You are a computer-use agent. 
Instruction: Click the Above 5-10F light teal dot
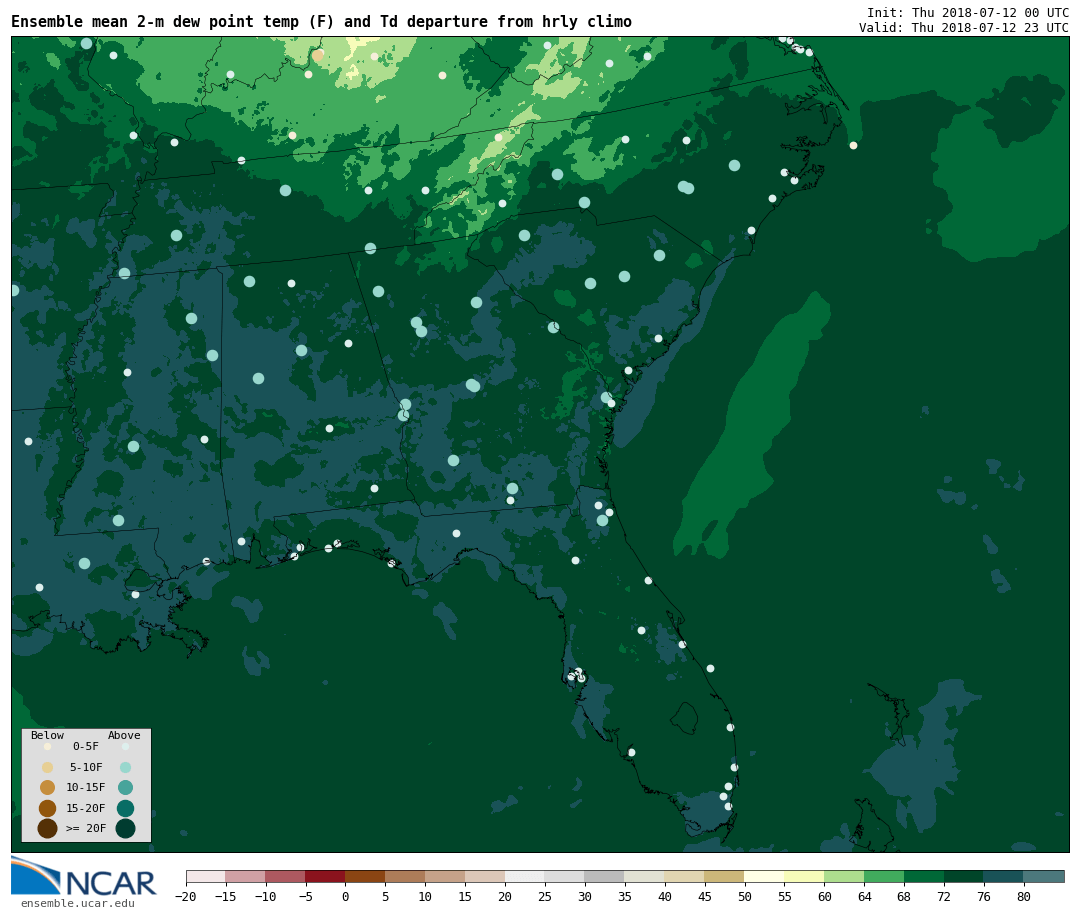[125, 768]
